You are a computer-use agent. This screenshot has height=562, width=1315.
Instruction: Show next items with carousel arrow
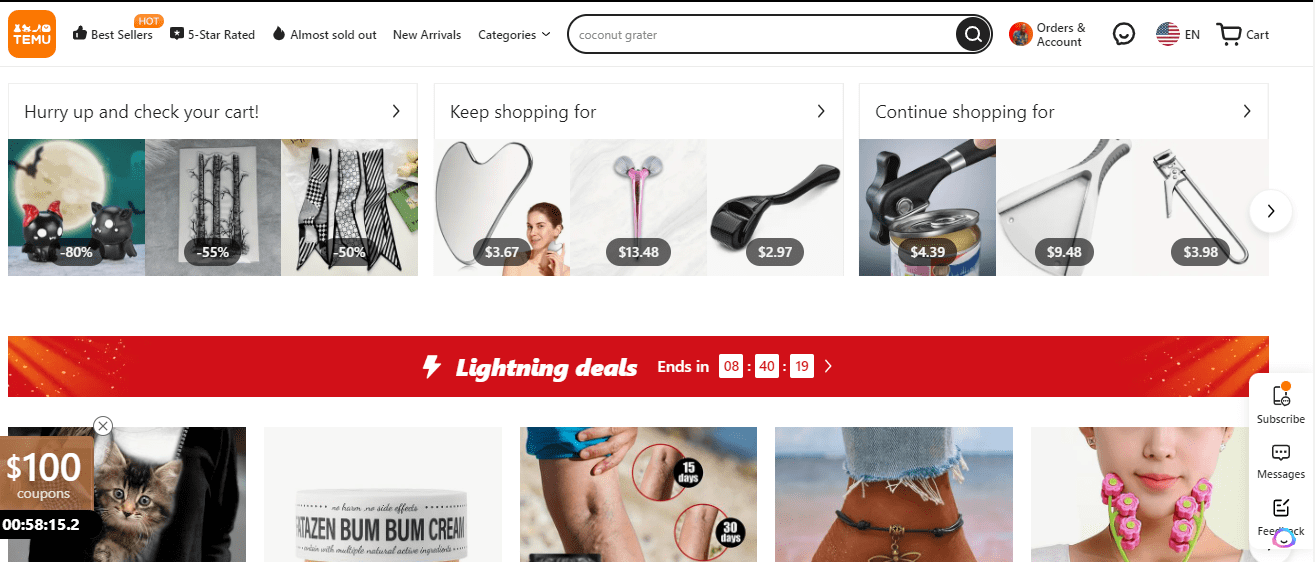pyautogui.click(x=1271, y=211)
